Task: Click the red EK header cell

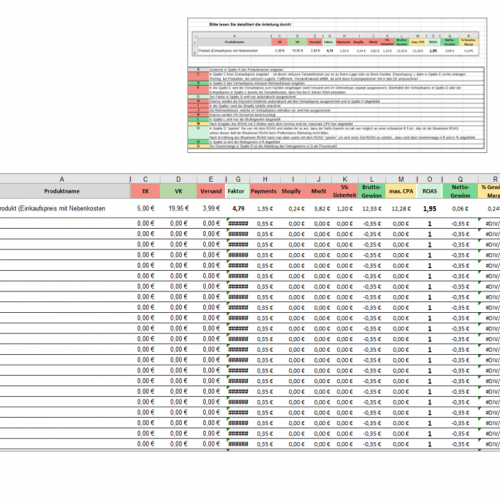Action: pos(145,191)
